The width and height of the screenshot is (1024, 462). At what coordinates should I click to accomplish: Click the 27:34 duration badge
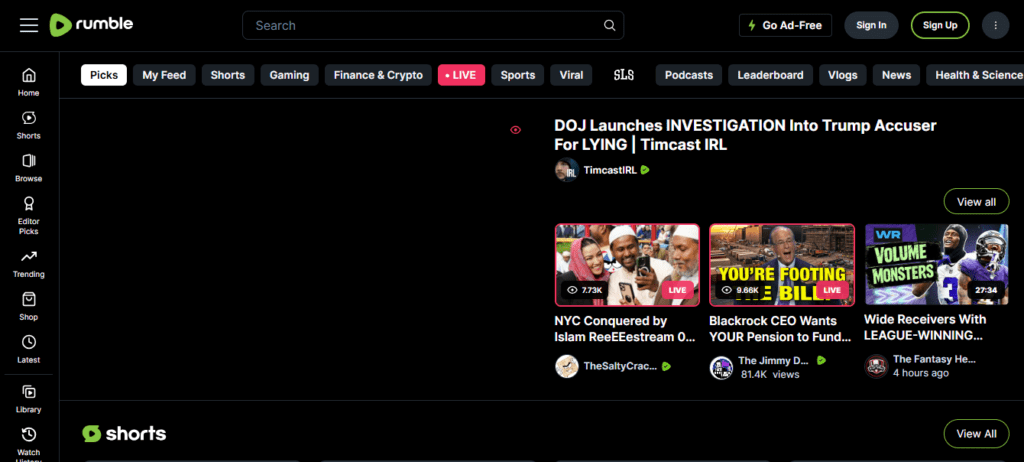coord(985,289)
